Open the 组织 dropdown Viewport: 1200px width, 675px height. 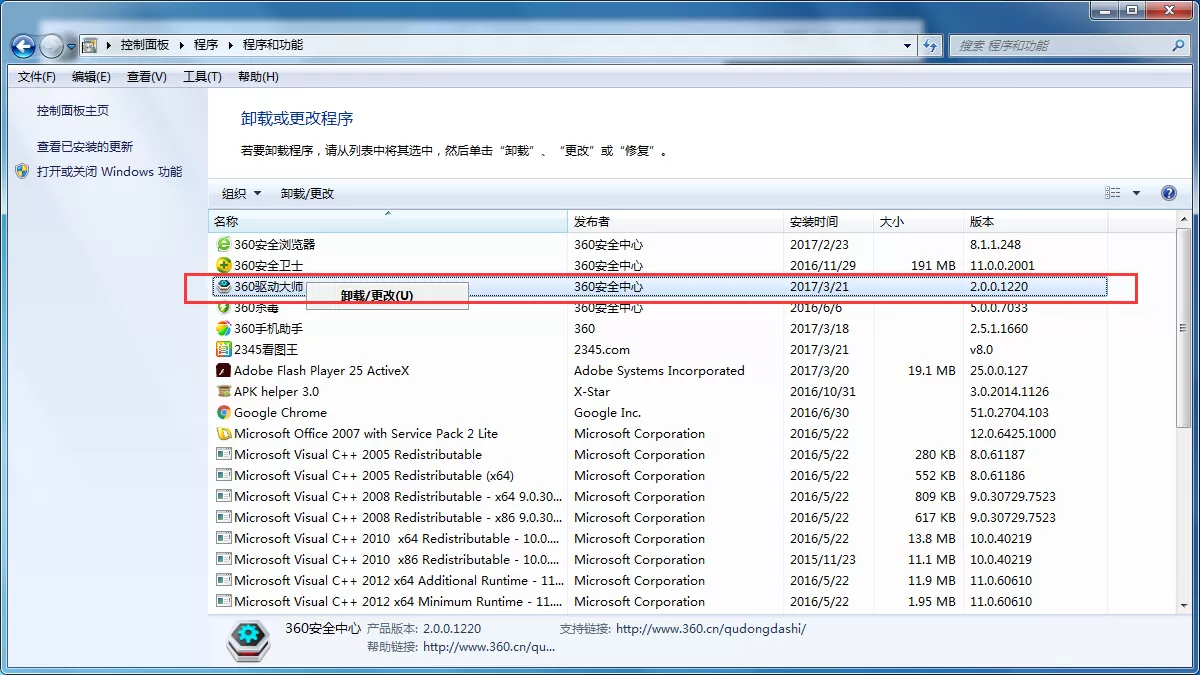(241, 193)
